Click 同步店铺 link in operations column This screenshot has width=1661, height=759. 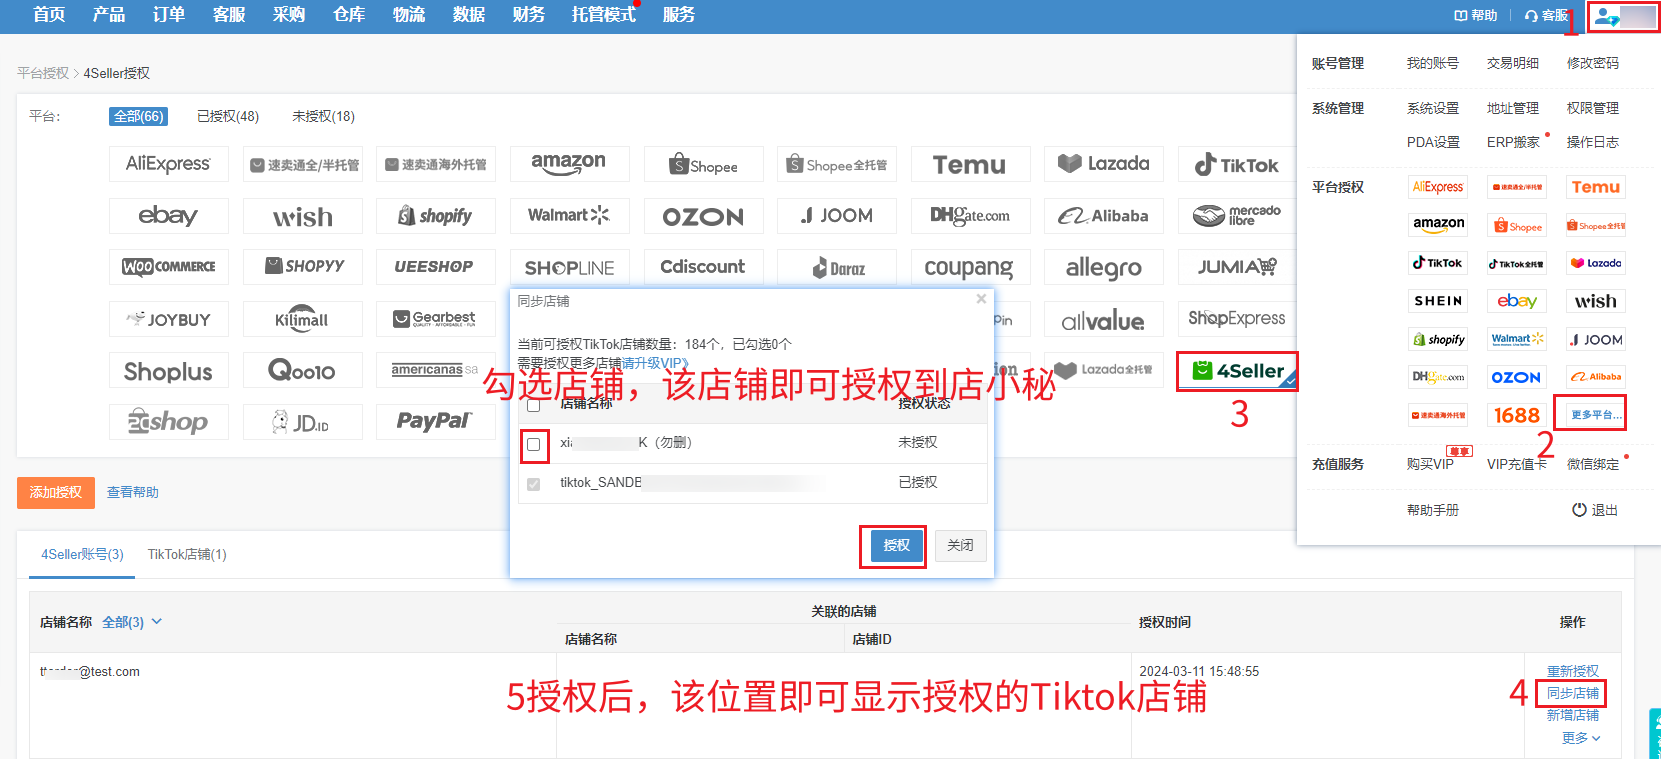coord(1573,693)
